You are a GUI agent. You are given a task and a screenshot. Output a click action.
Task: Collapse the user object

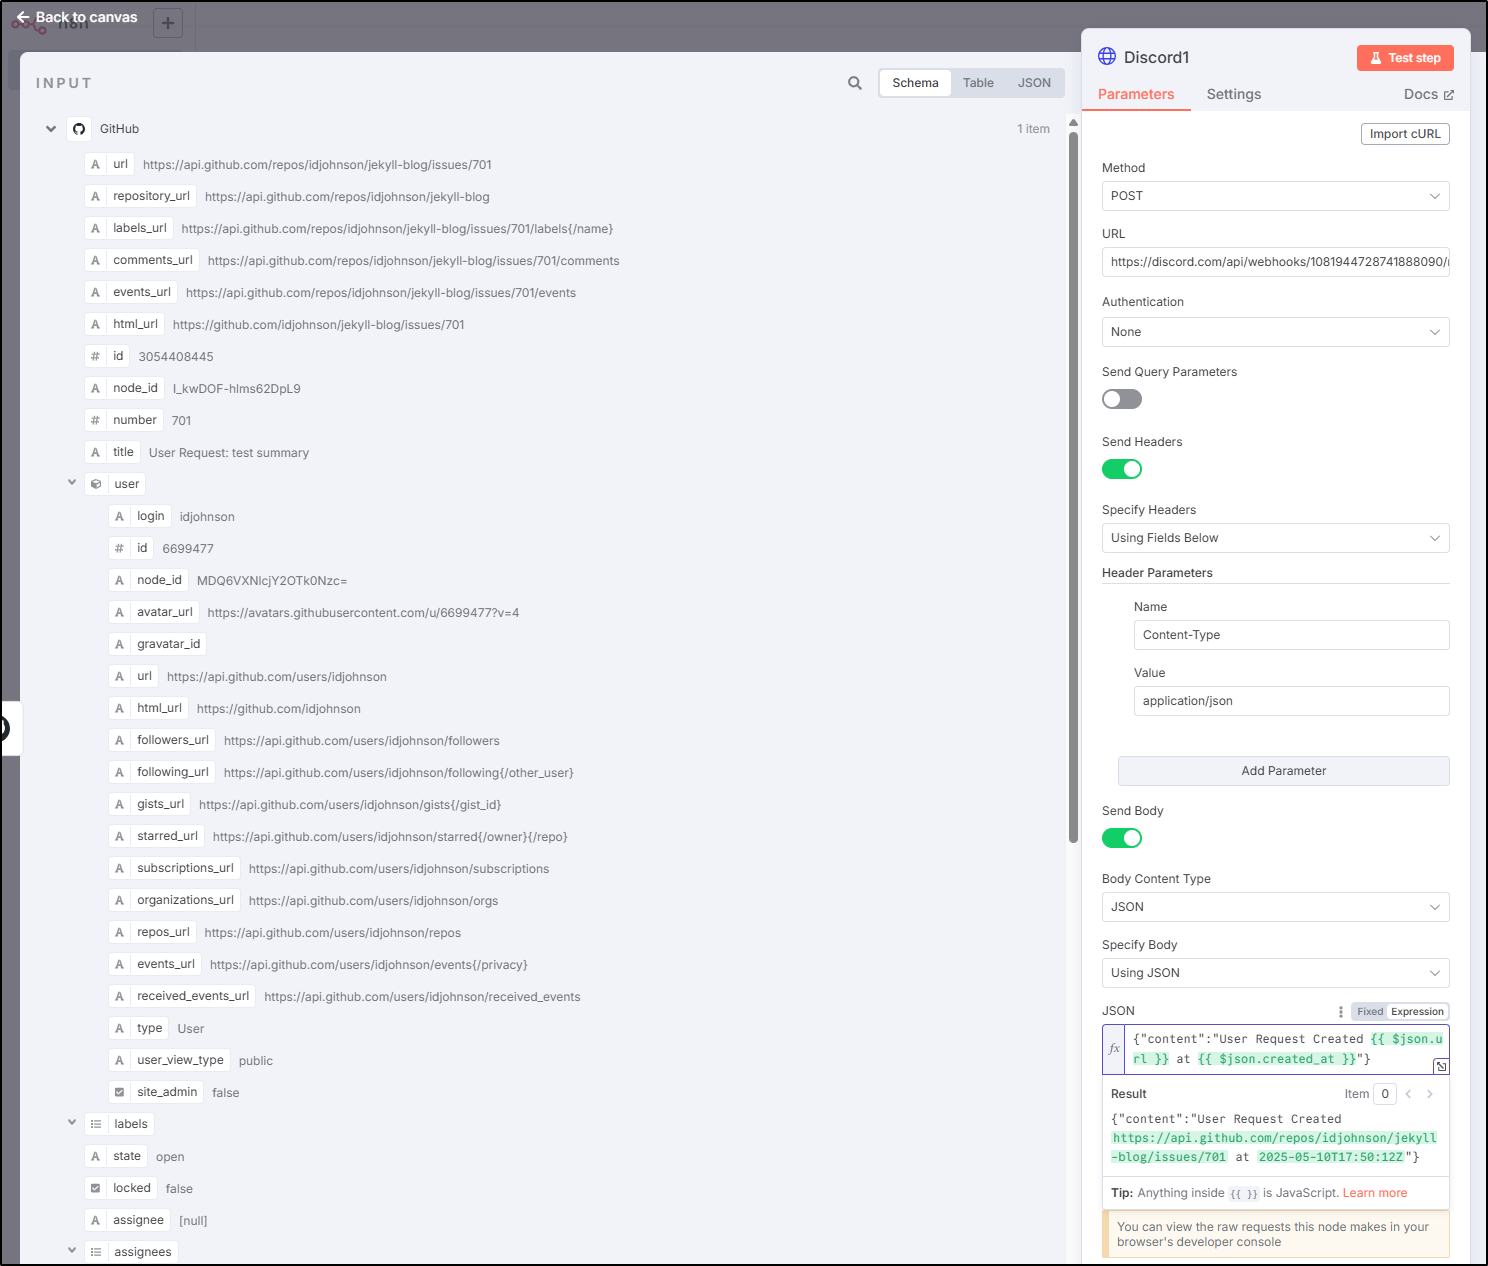click(72, 483)
